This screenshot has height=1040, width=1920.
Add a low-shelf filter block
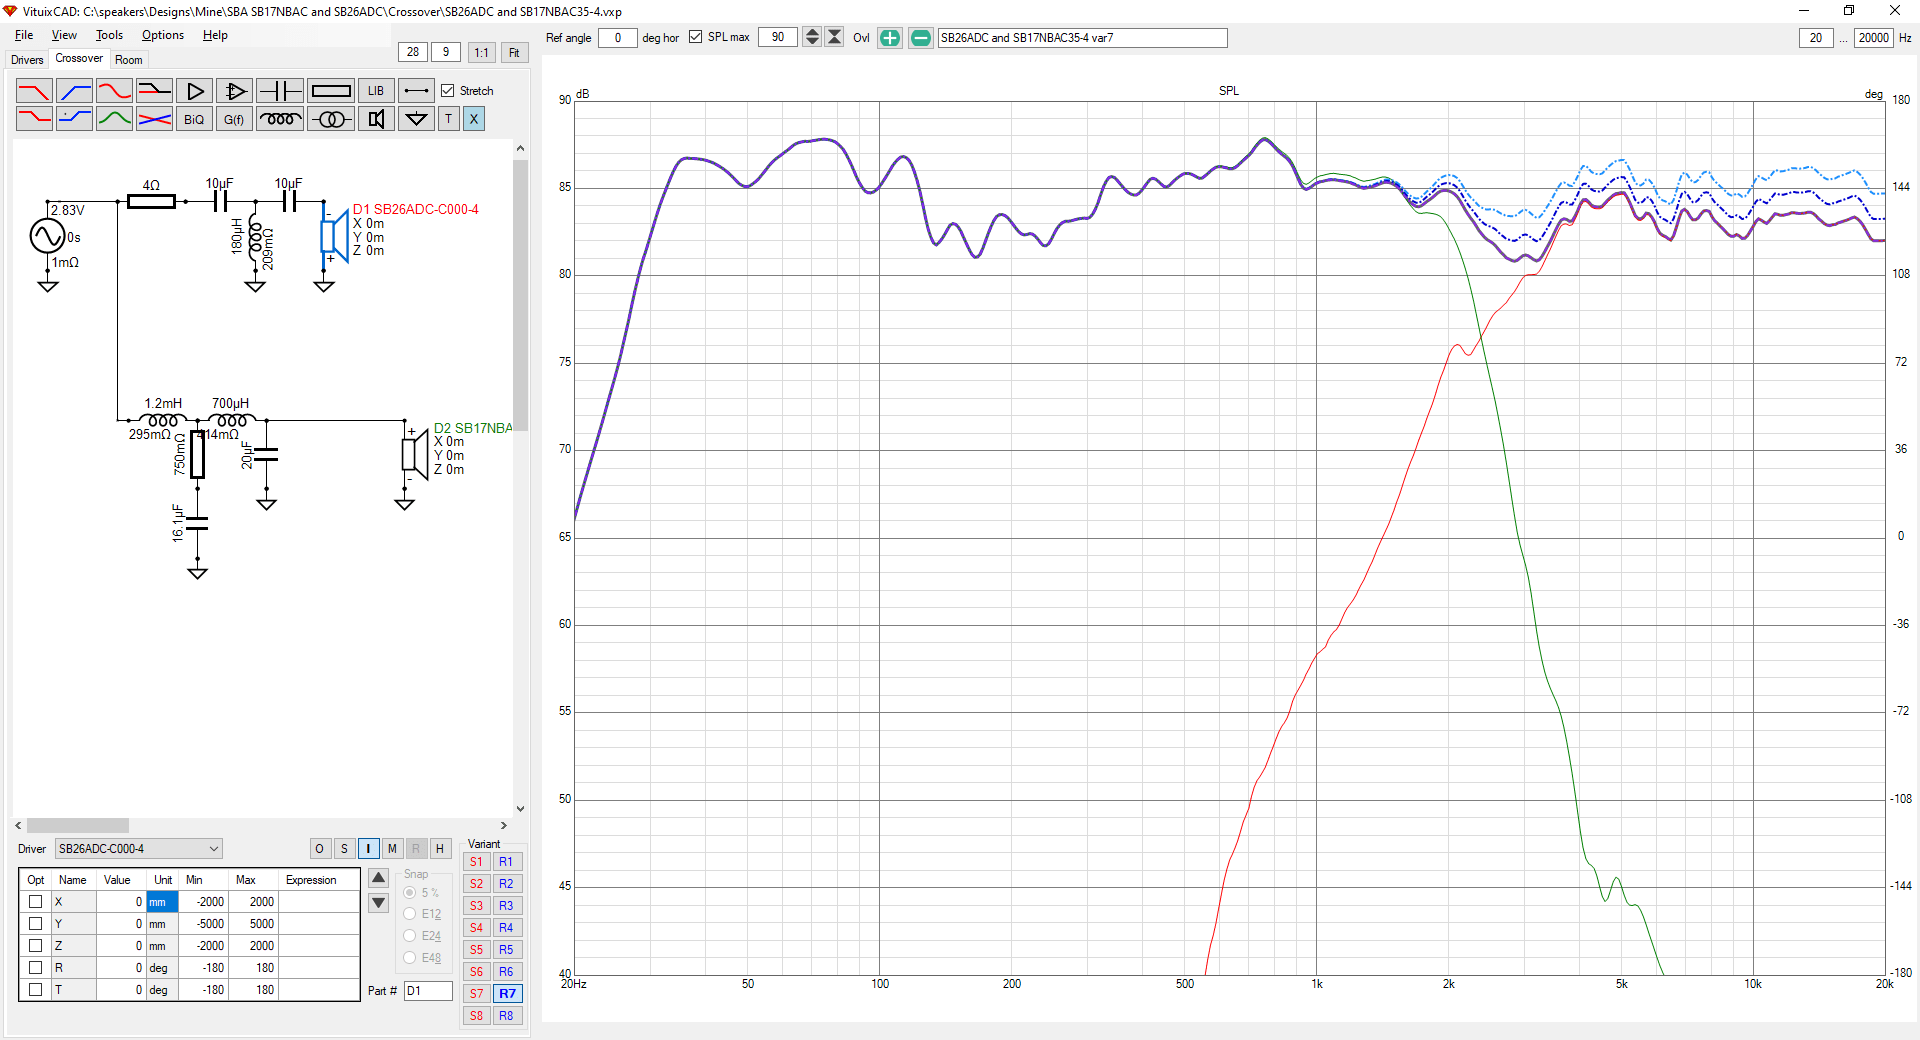[x=34, y=119]
